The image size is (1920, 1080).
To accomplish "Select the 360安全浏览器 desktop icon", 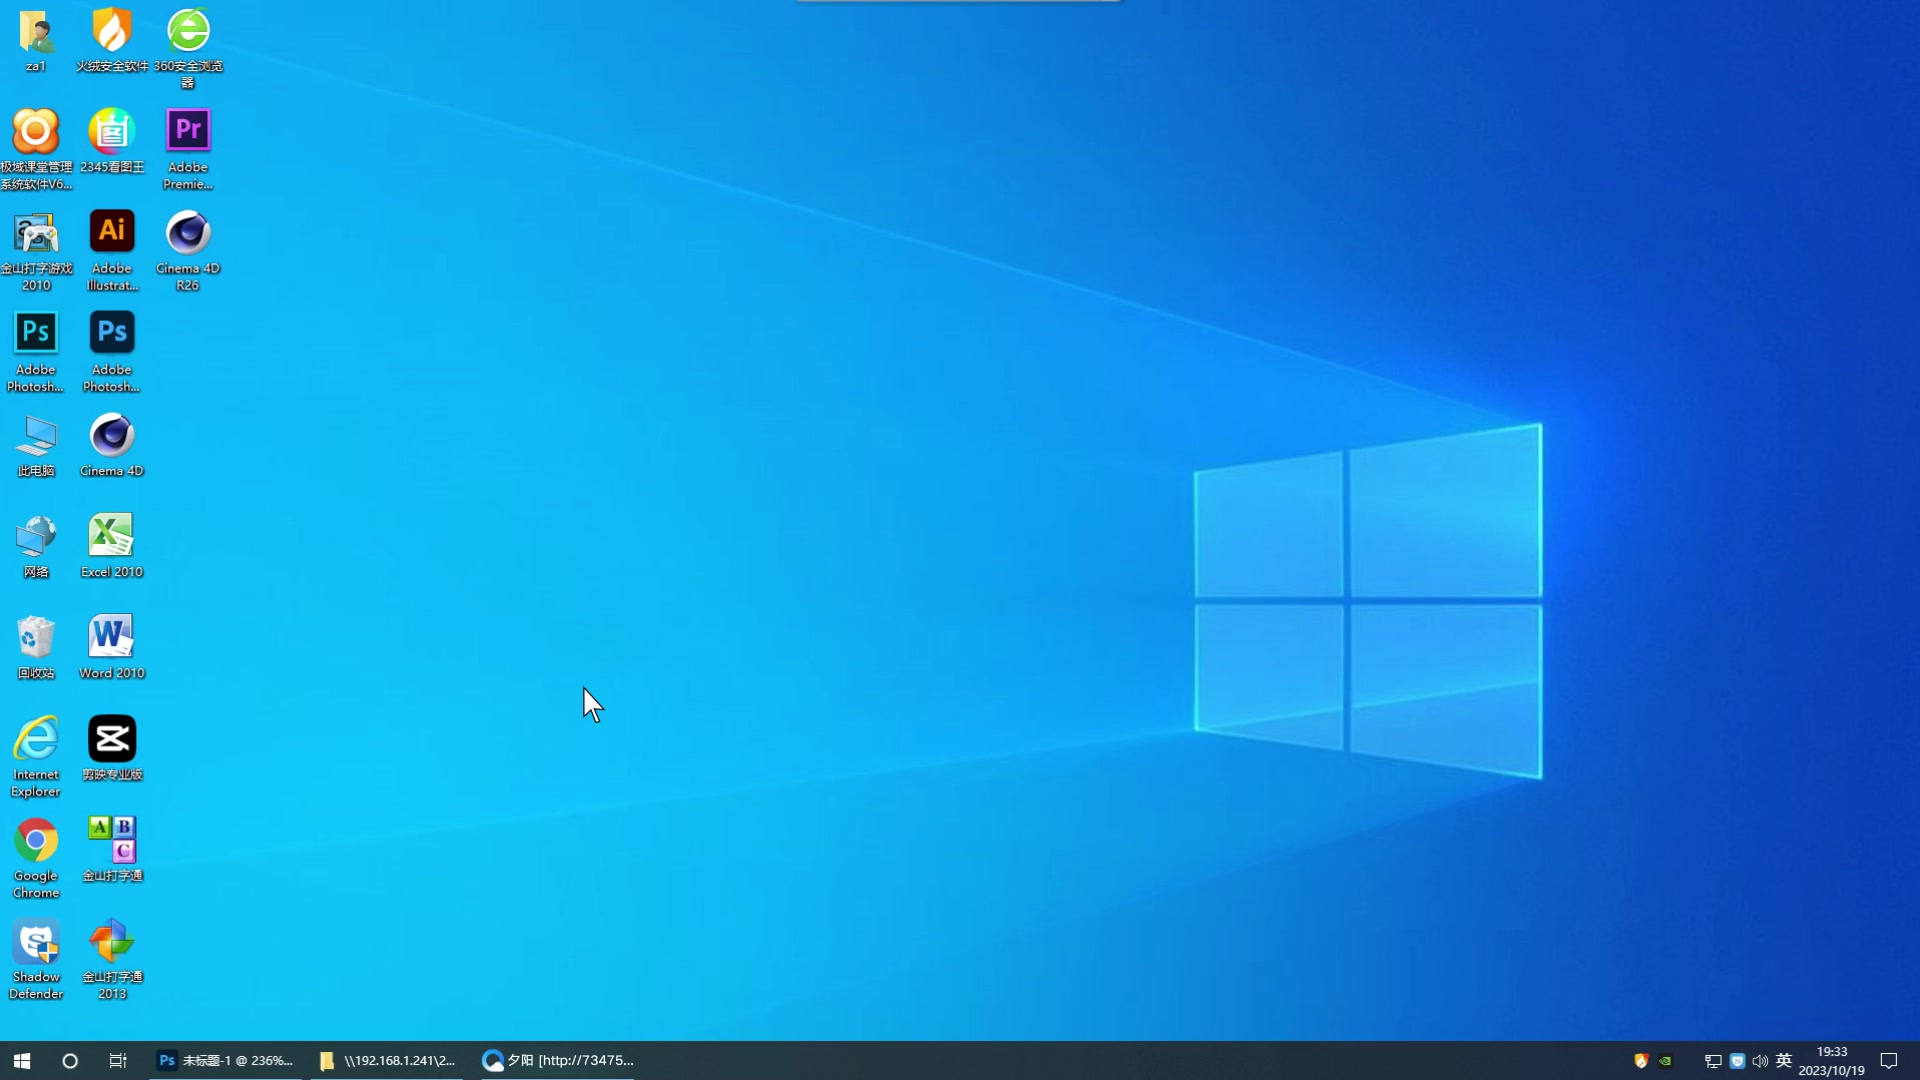I will 188,48.
